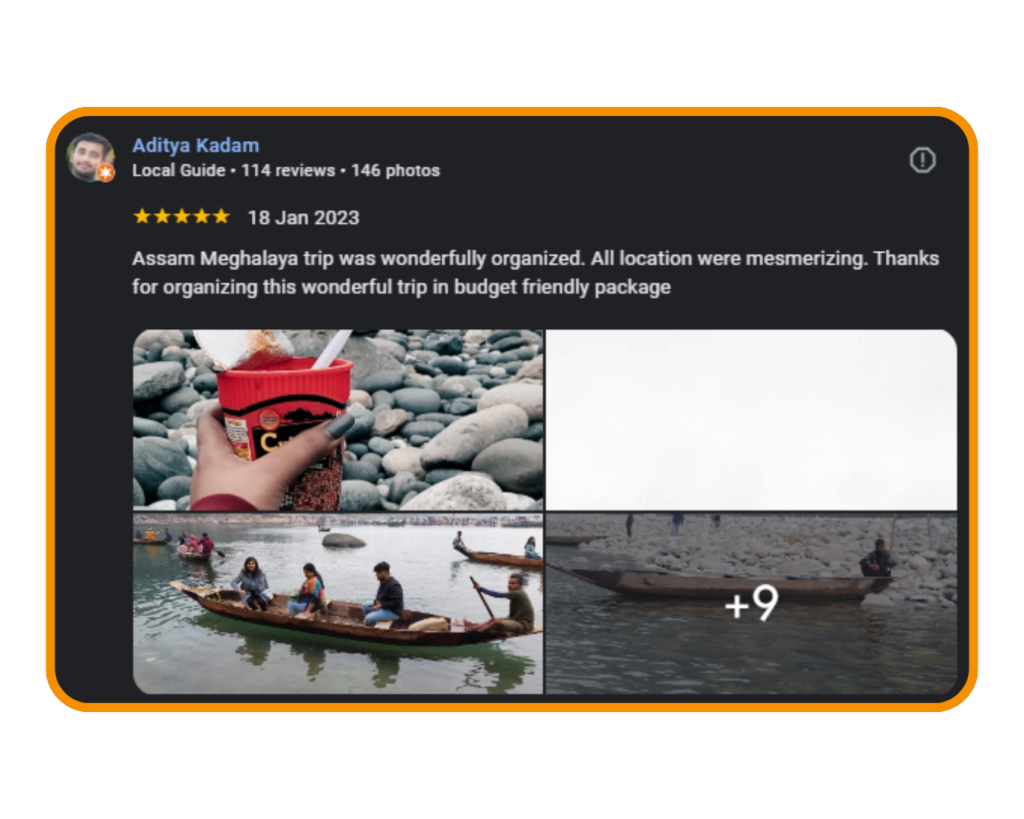This screenshot has height=819, width=1024.
Task: Open the blank white sky photo
Action: coord(751,419)
